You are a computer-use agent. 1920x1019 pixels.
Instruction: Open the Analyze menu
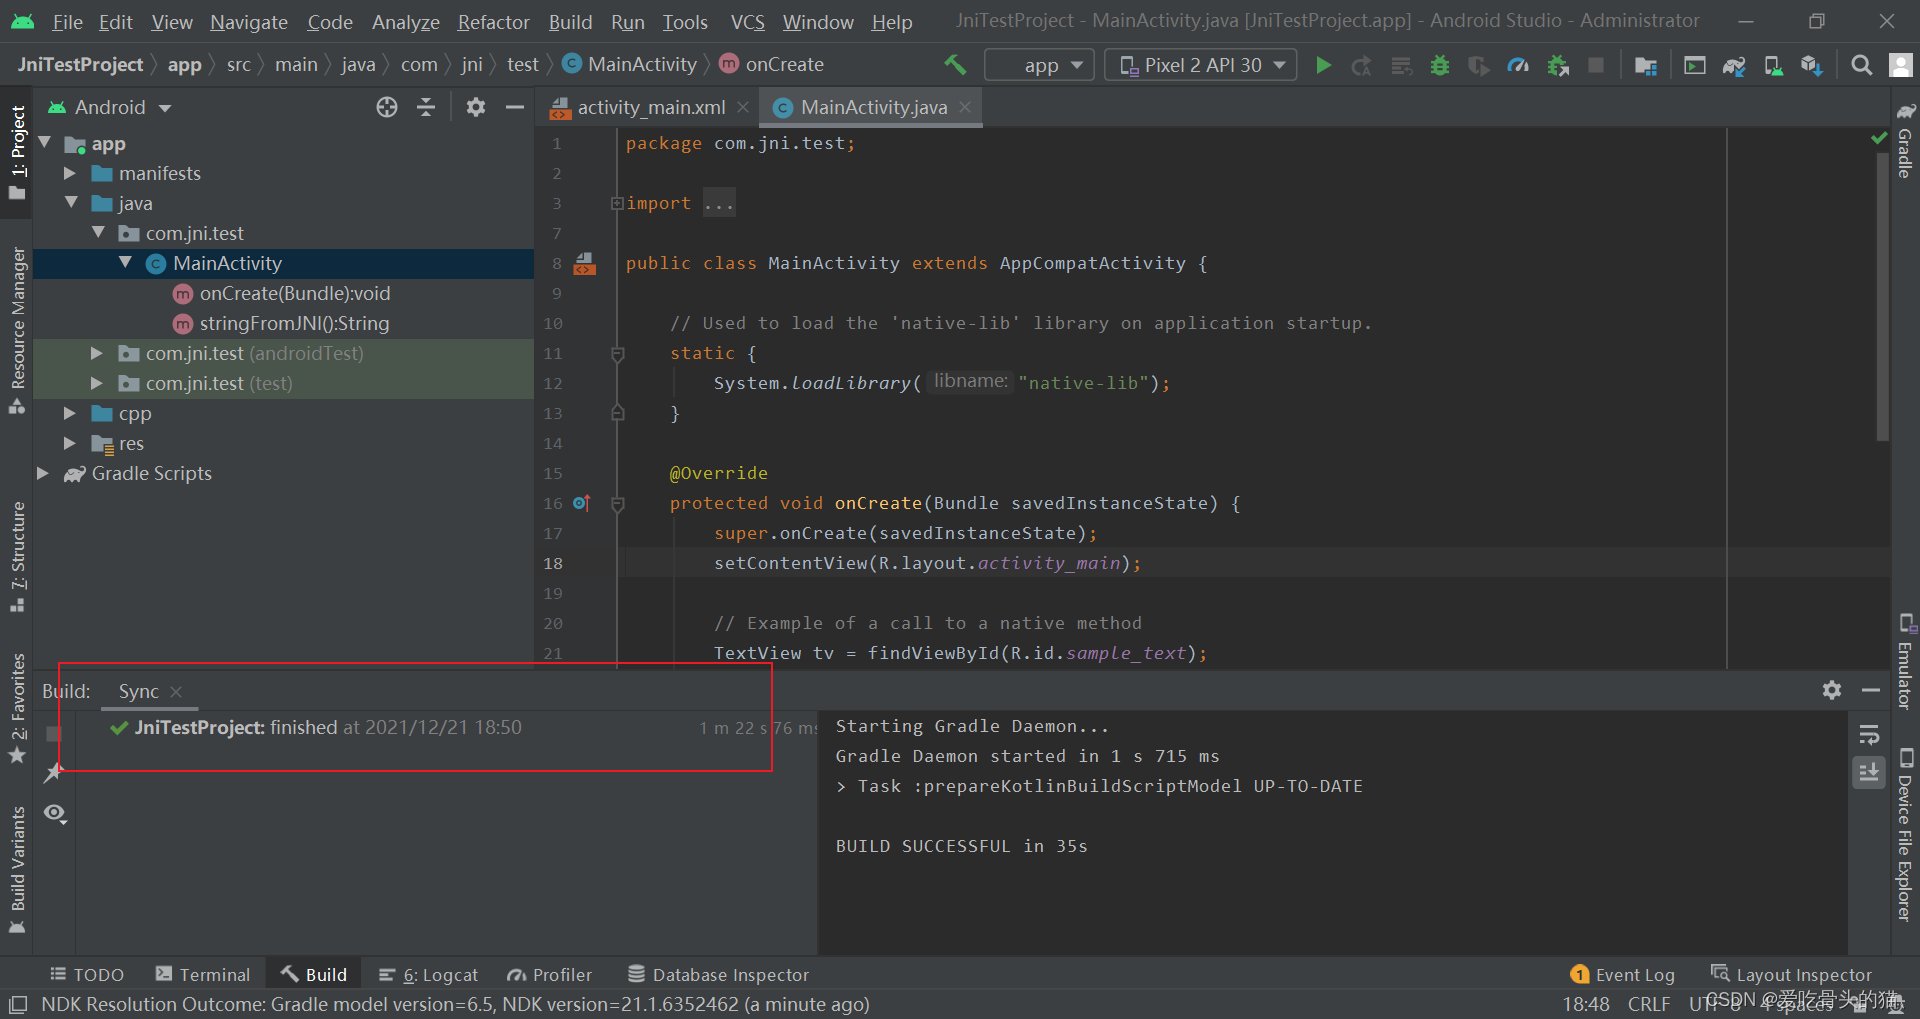coord(405,22)
